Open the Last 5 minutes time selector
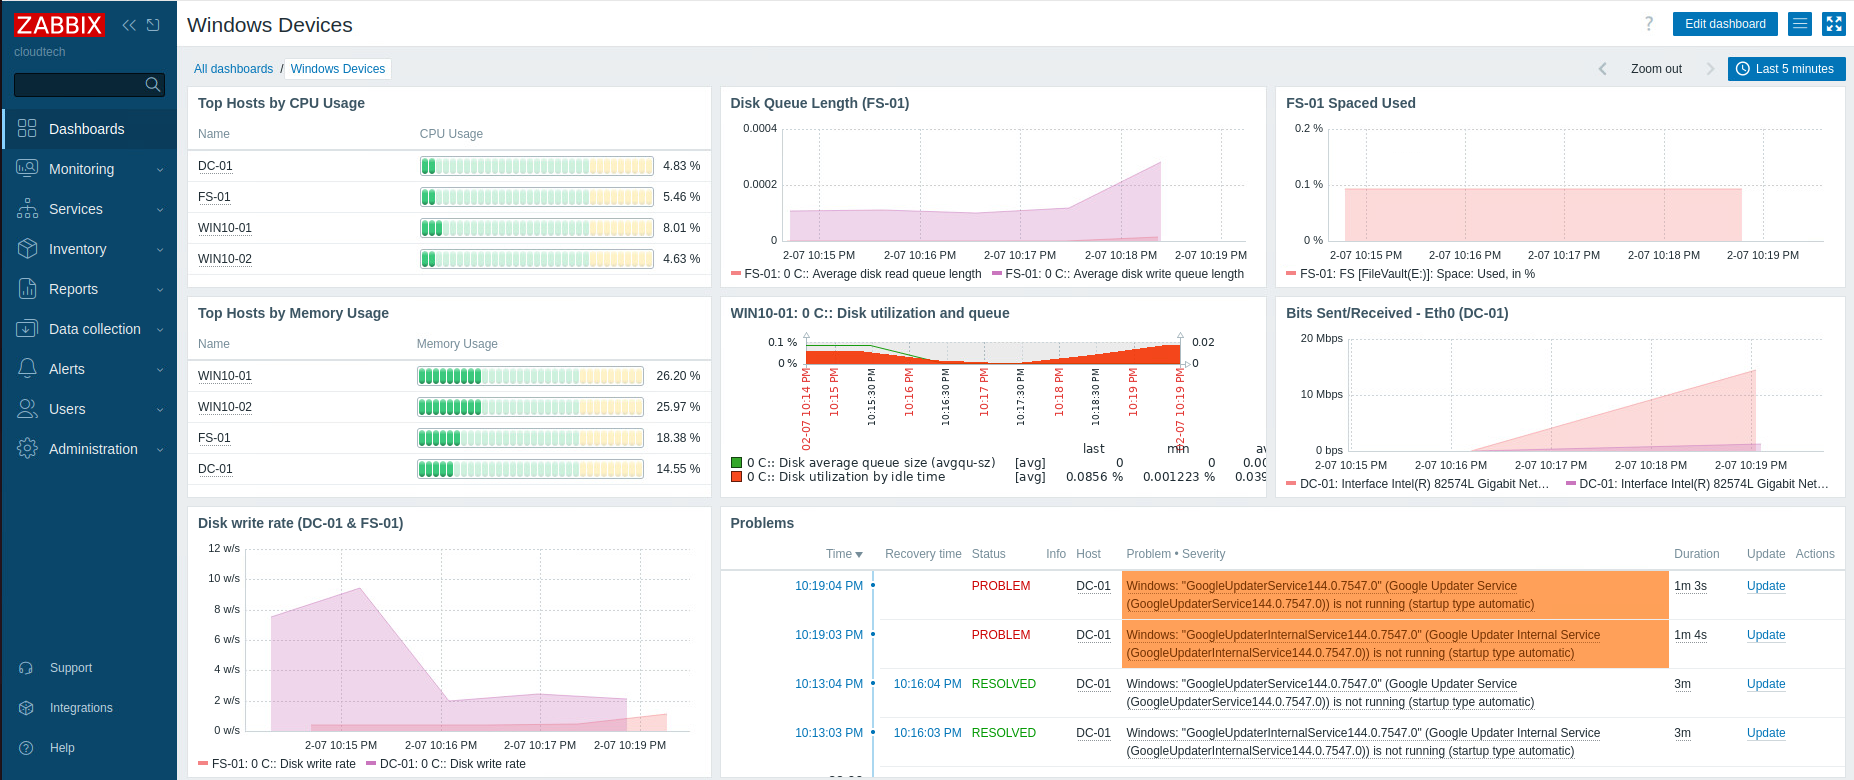 tap(1786, 69)
